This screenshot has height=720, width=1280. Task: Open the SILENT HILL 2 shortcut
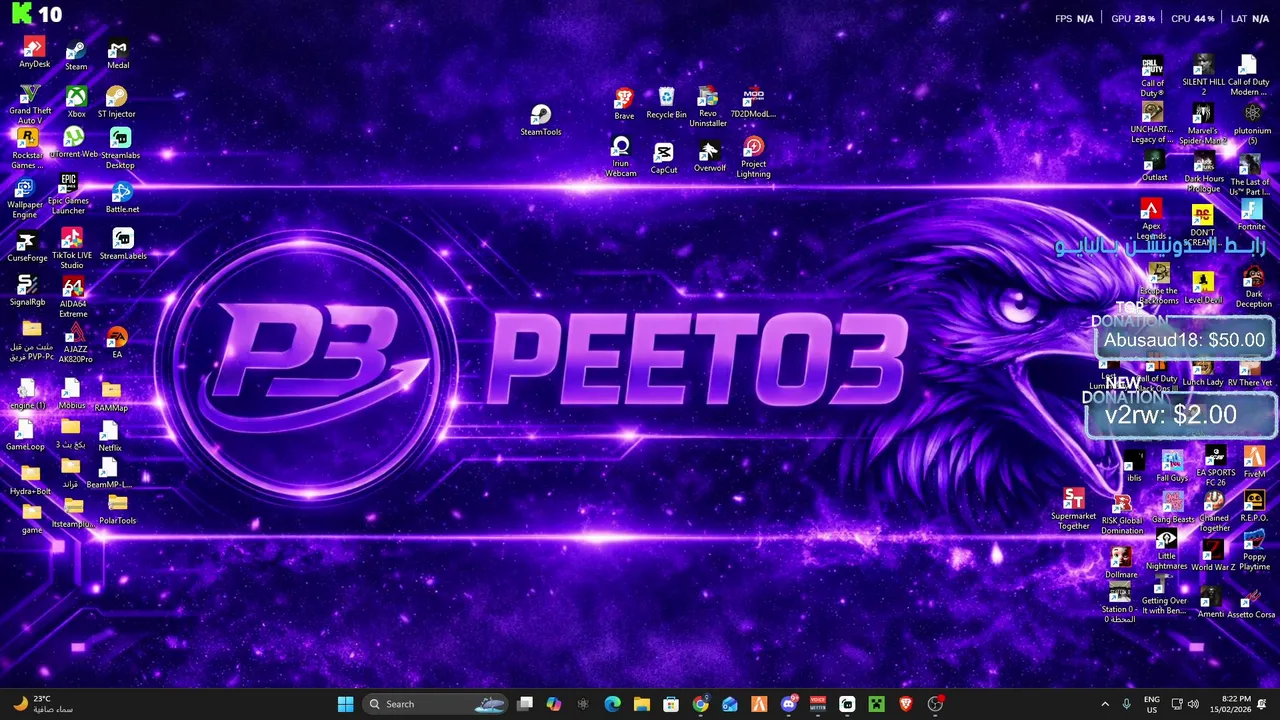click(1203, 76)
